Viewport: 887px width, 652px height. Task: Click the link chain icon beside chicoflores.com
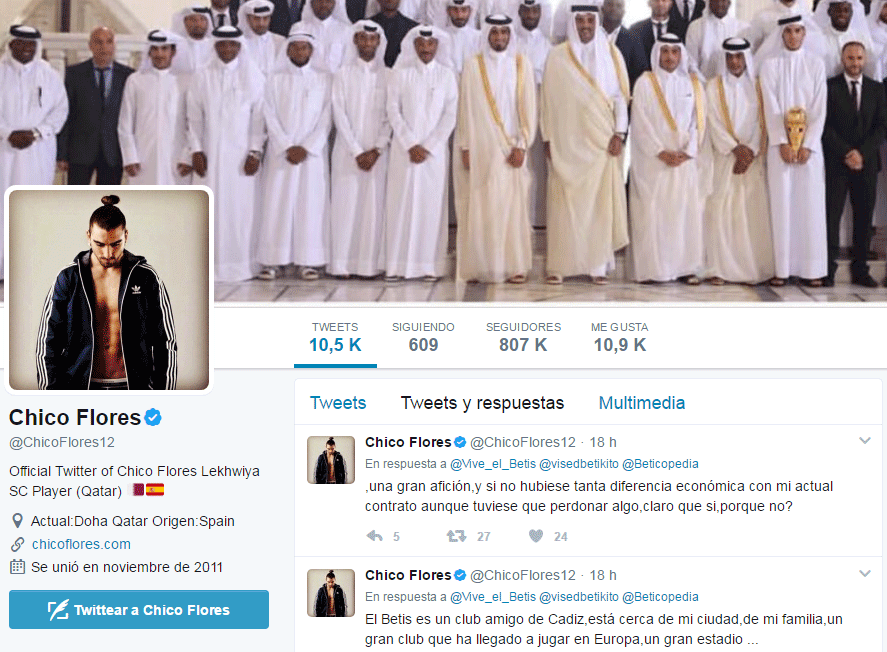(18, 544)
